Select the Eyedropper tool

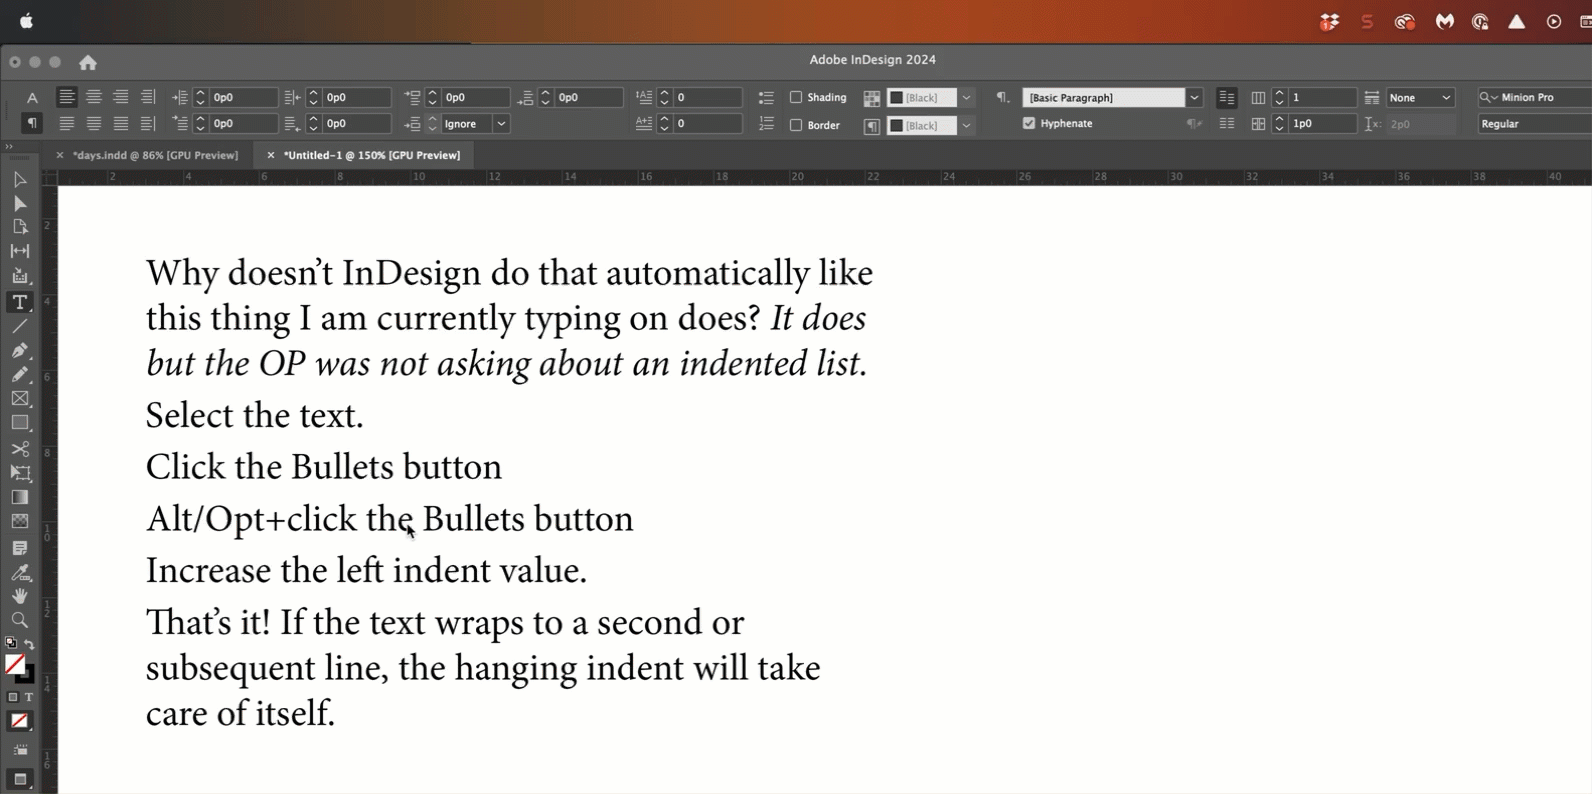point(19,573)
